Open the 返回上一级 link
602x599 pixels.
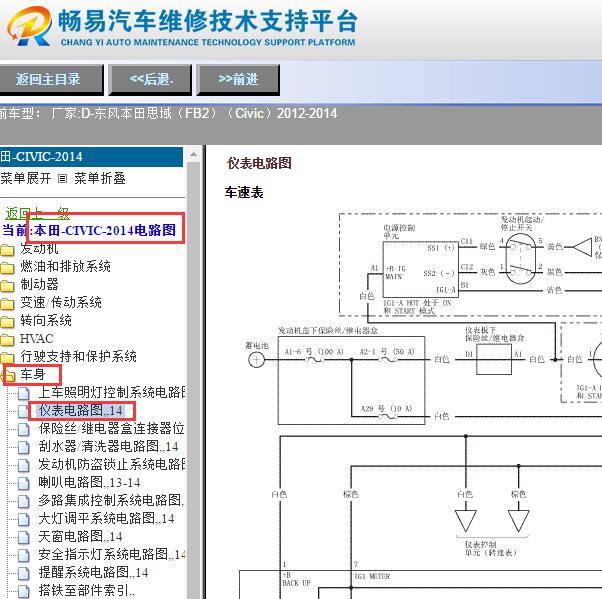(x=37, y=213)
